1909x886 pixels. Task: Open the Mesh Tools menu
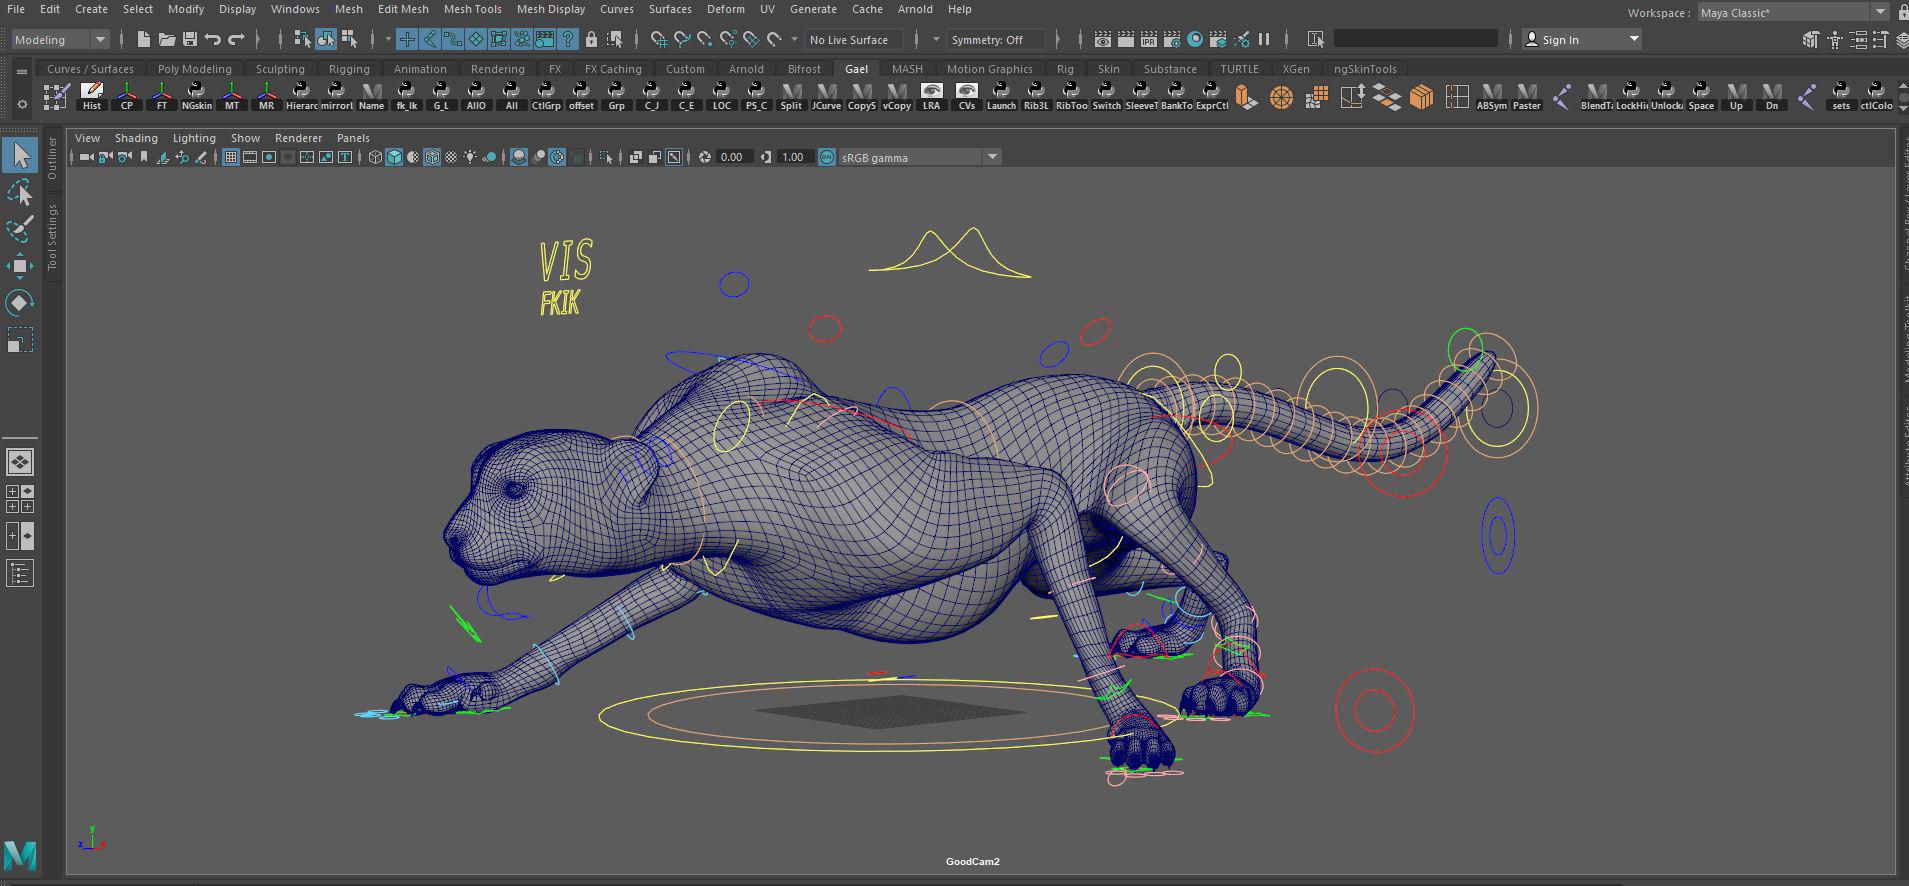(x=472, y=9)
